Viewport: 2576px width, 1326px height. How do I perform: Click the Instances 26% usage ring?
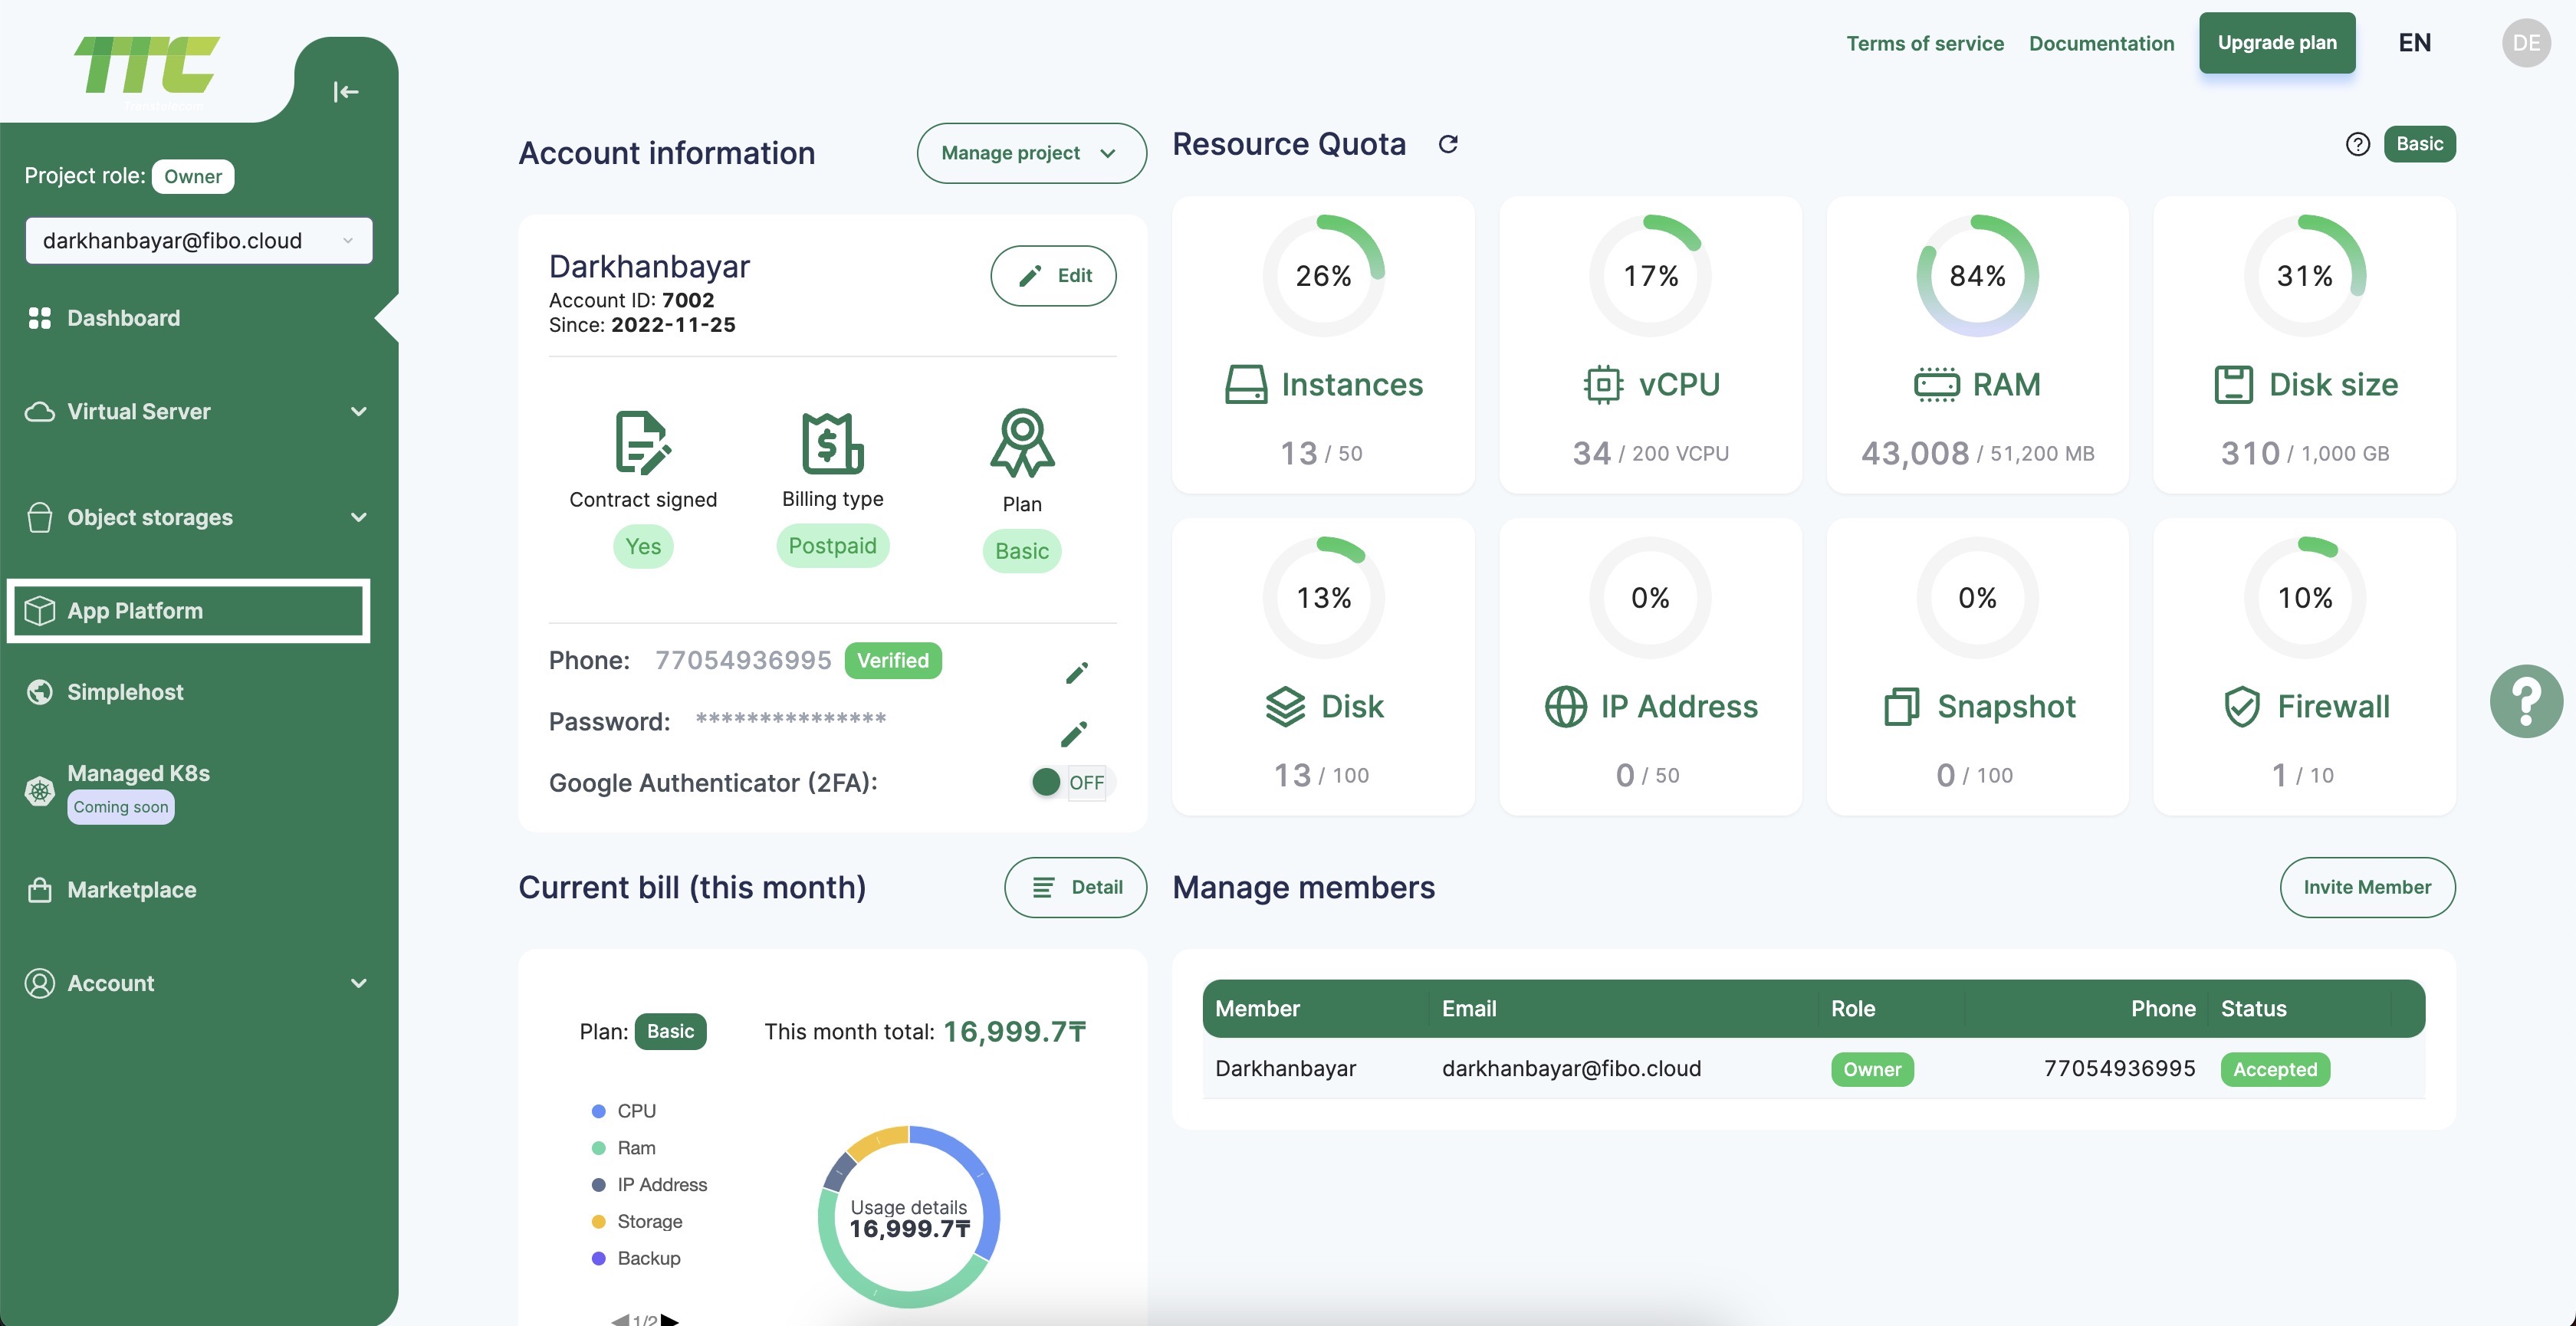tap(1323, 275)
